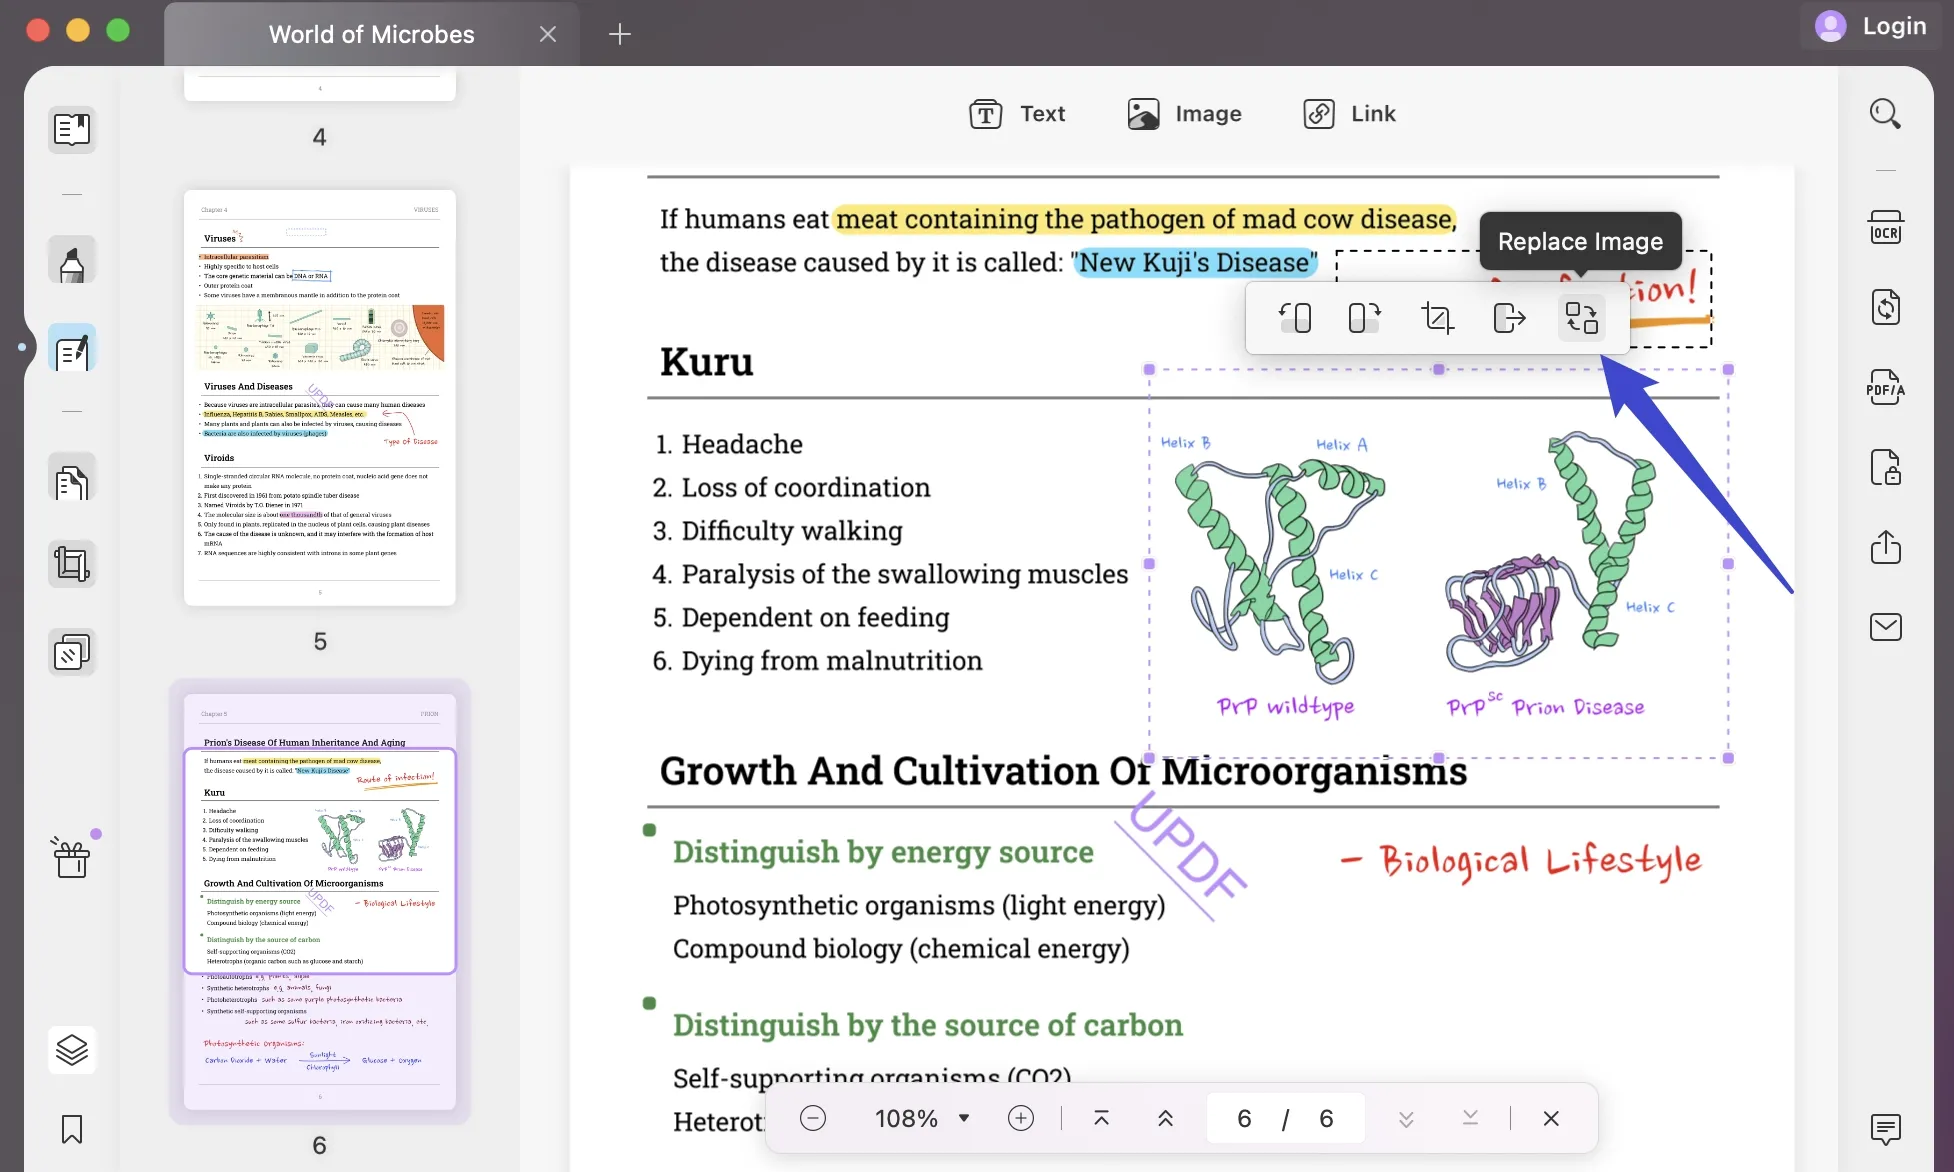Image resolution: width=1954 pixels, height=1172 pixels.
Task: Select the layers panel sidebar icon
Action: [x=71, y=1048]
